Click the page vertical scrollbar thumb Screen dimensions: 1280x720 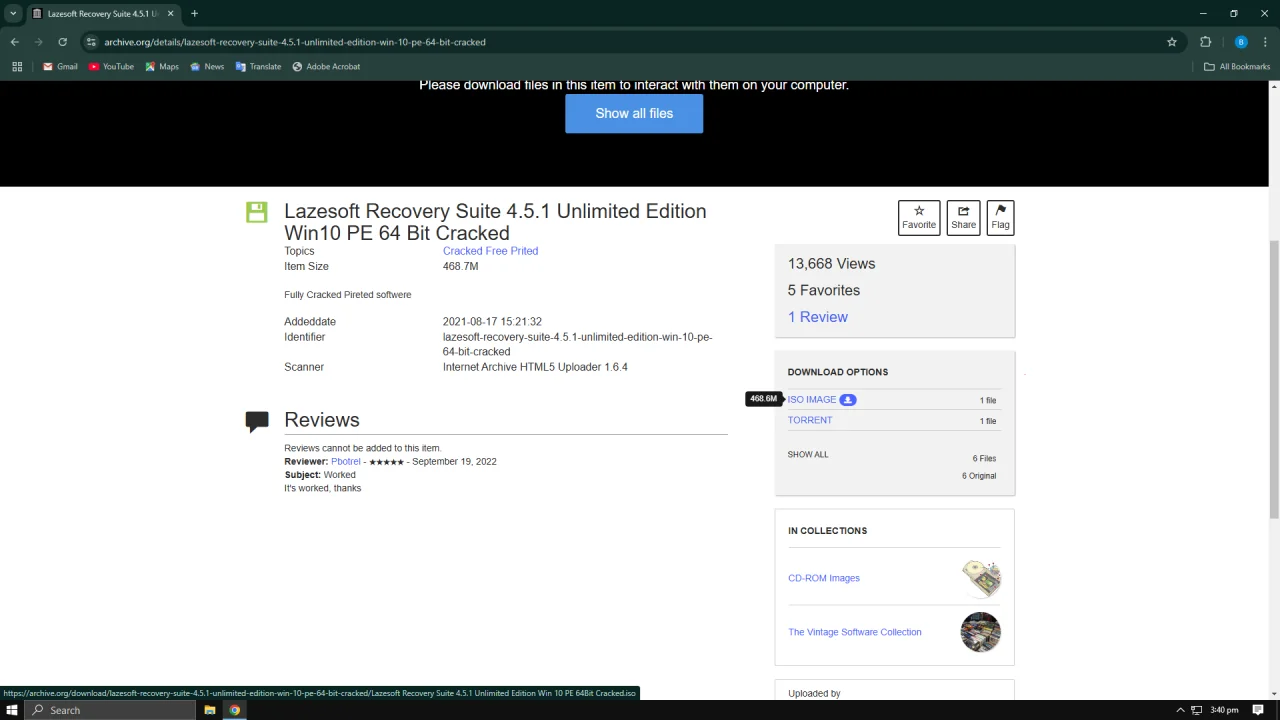click(1274, 380)
